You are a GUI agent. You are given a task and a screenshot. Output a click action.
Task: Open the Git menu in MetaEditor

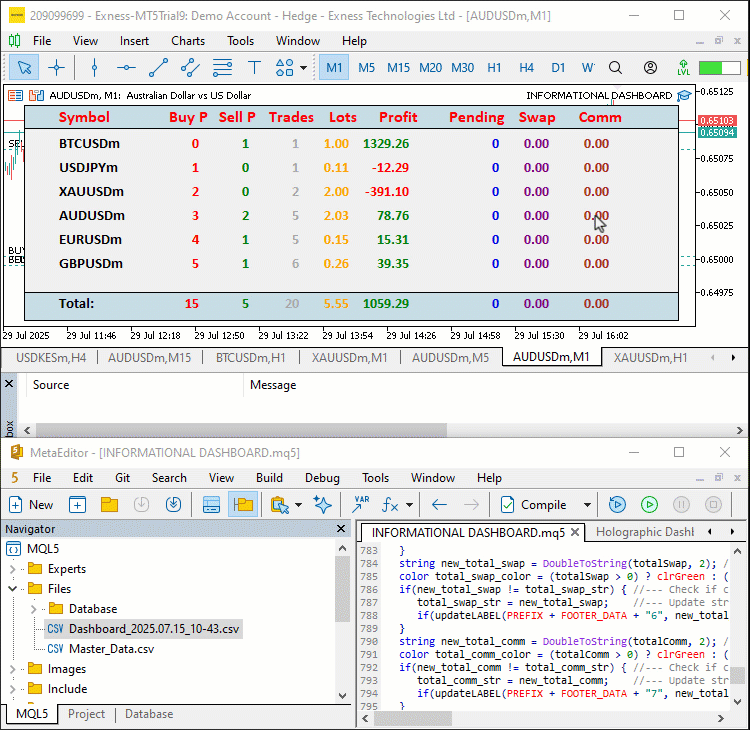(122, 477)
